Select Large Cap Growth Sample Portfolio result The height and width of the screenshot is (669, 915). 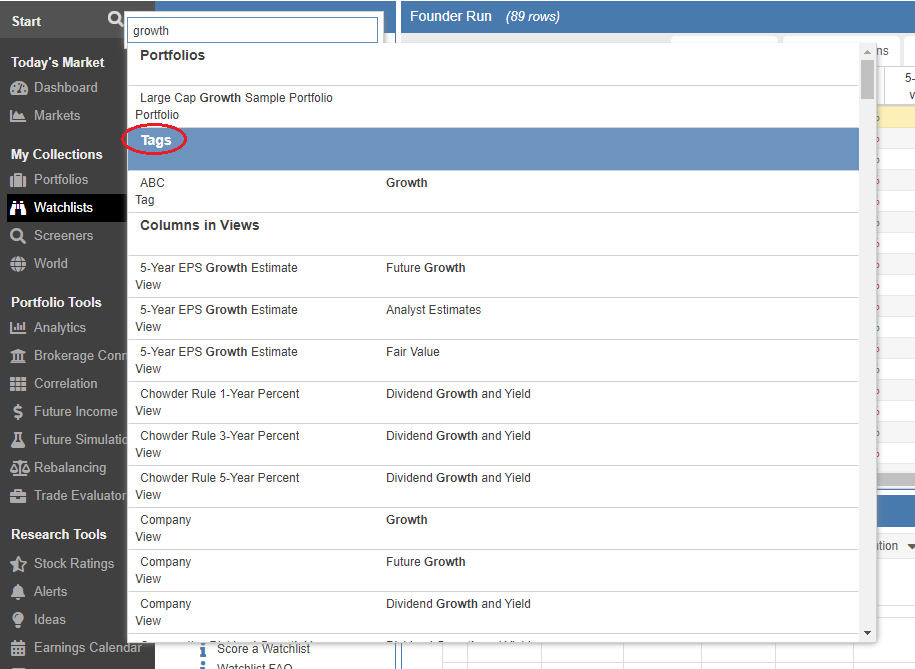236,98
